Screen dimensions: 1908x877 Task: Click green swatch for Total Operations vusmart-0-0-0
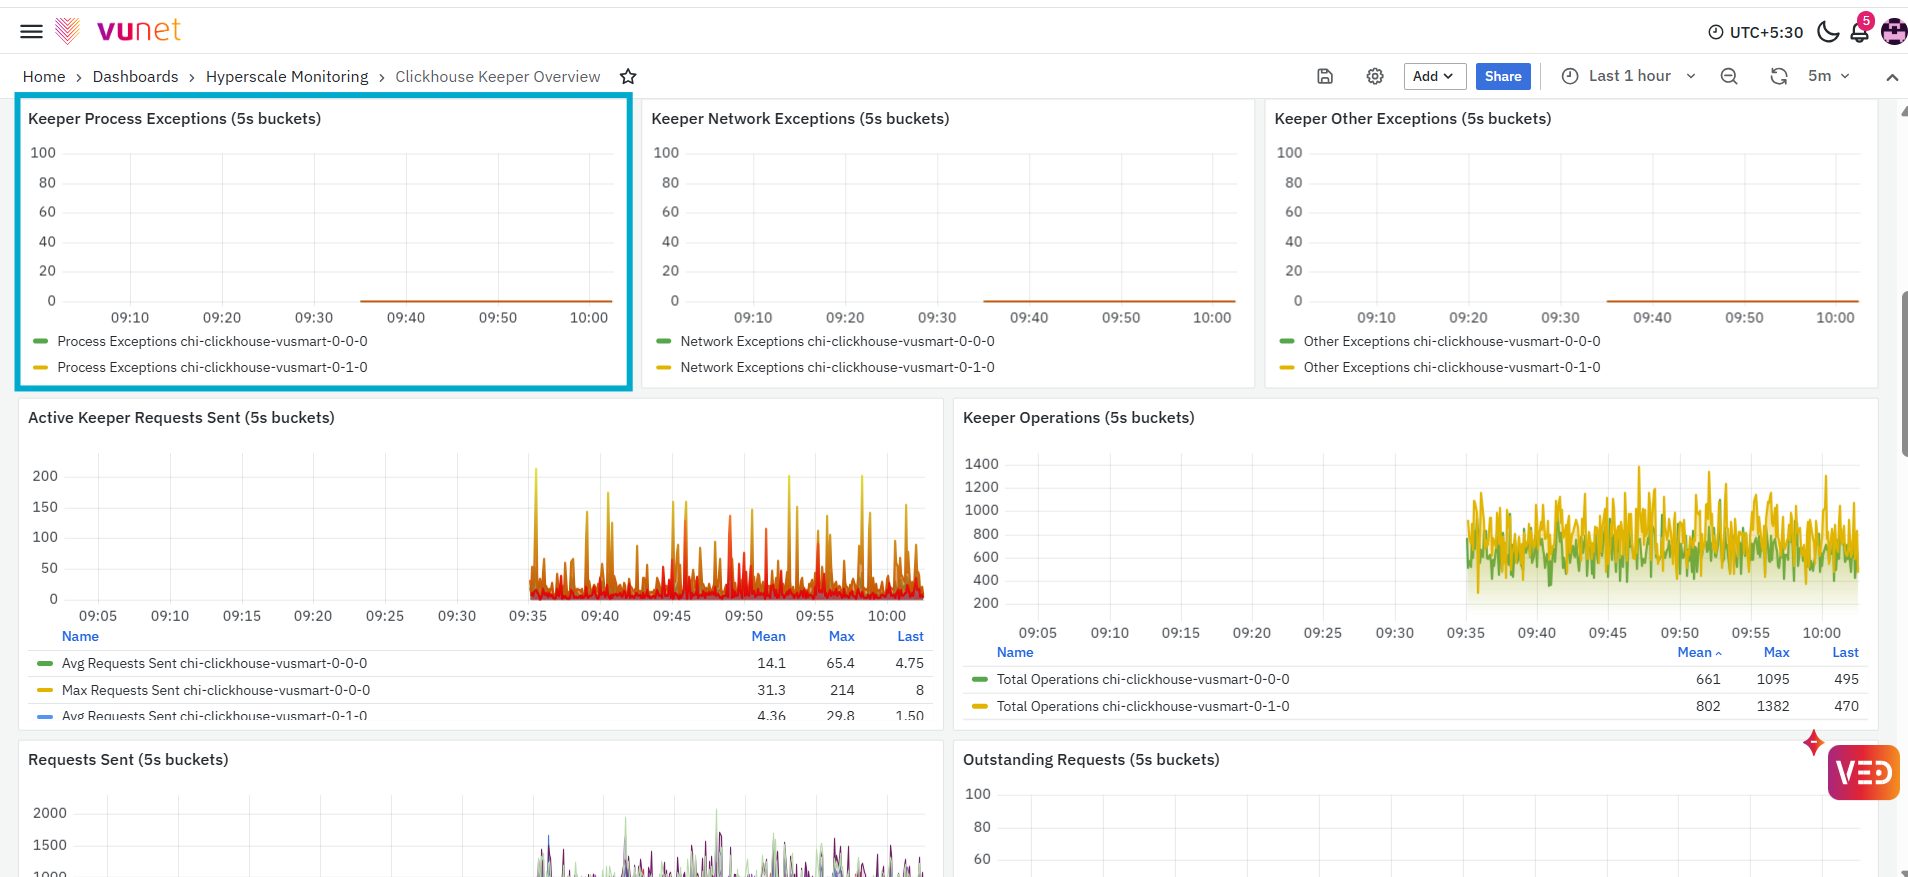(980, 680)
